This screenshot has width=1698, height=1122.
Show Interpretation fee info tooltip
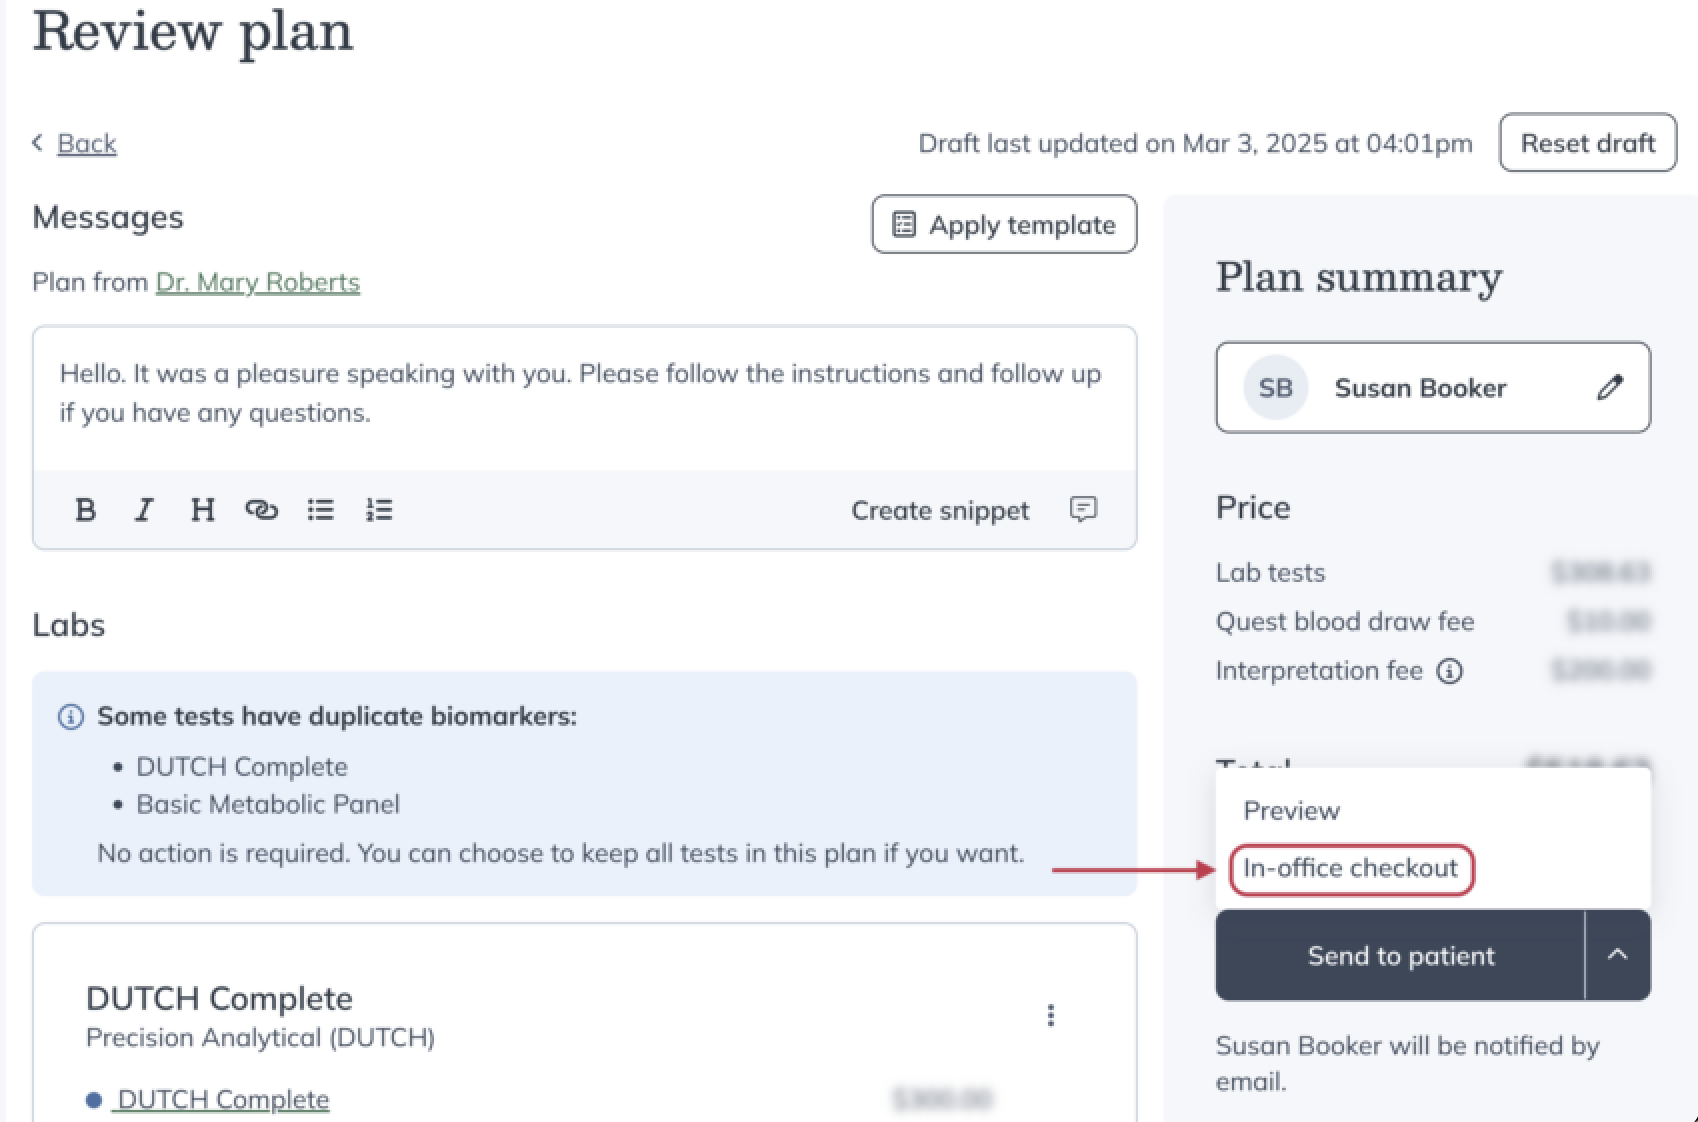1449,671
